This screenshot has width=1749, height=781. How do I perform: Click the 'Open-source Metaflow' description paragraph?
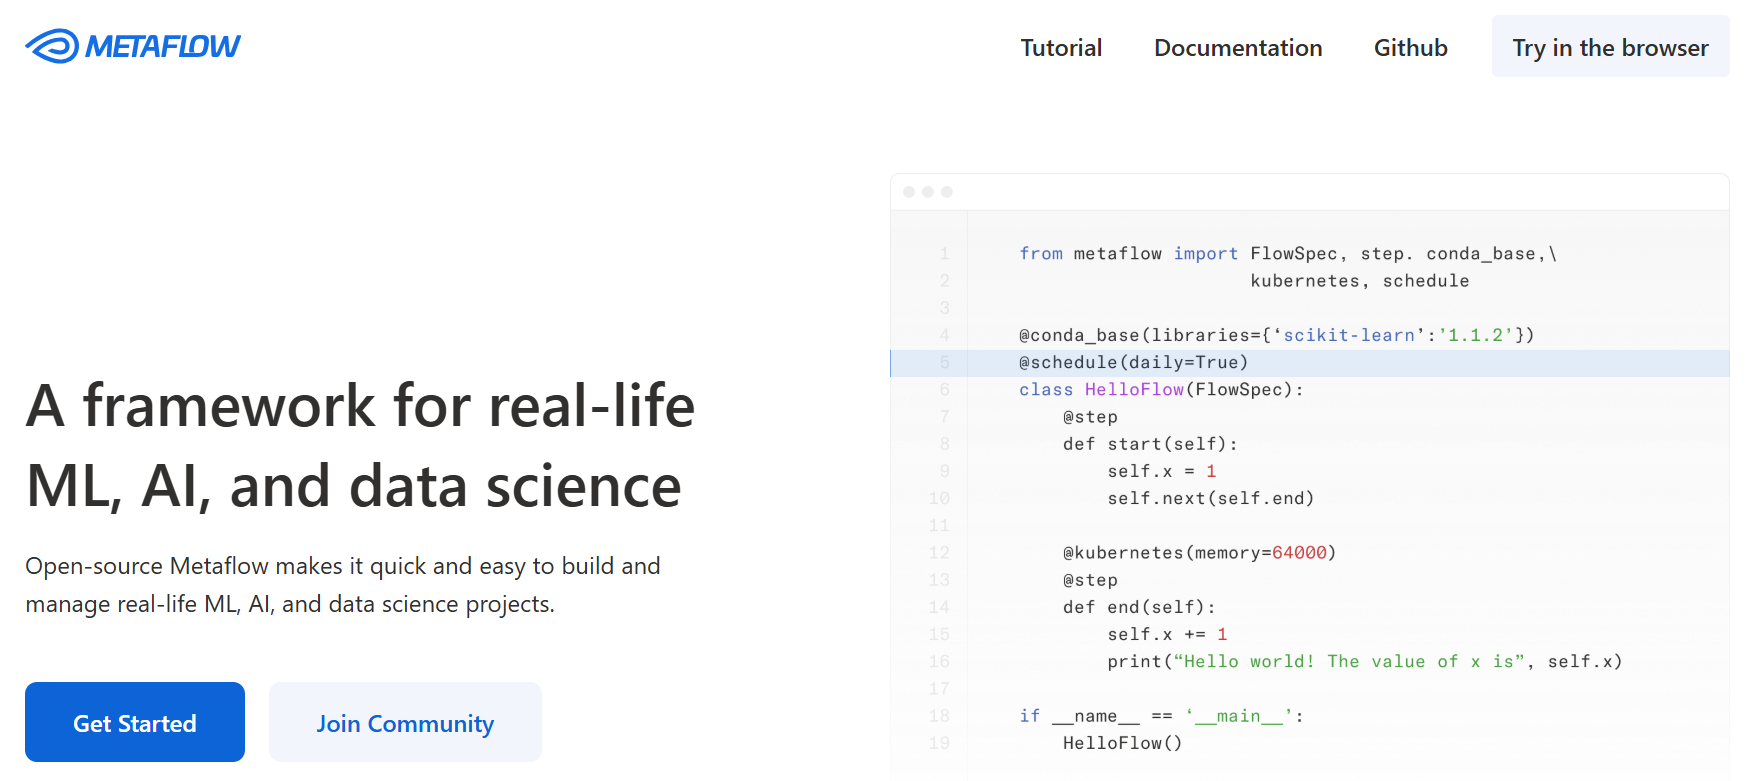point(342,585)
